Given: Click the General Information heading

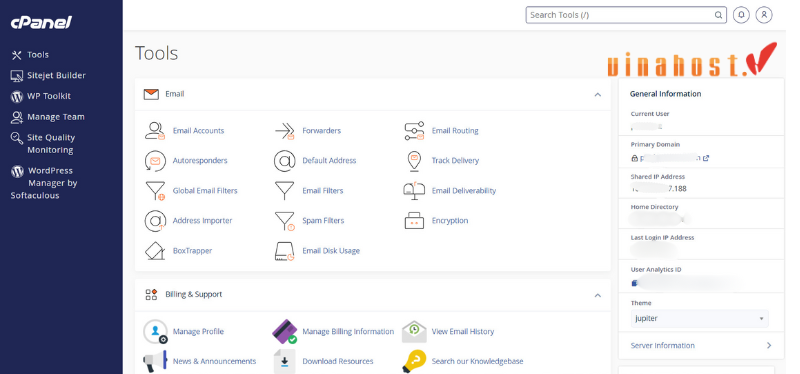Looking at the screenshot, I should click(665, 94).
